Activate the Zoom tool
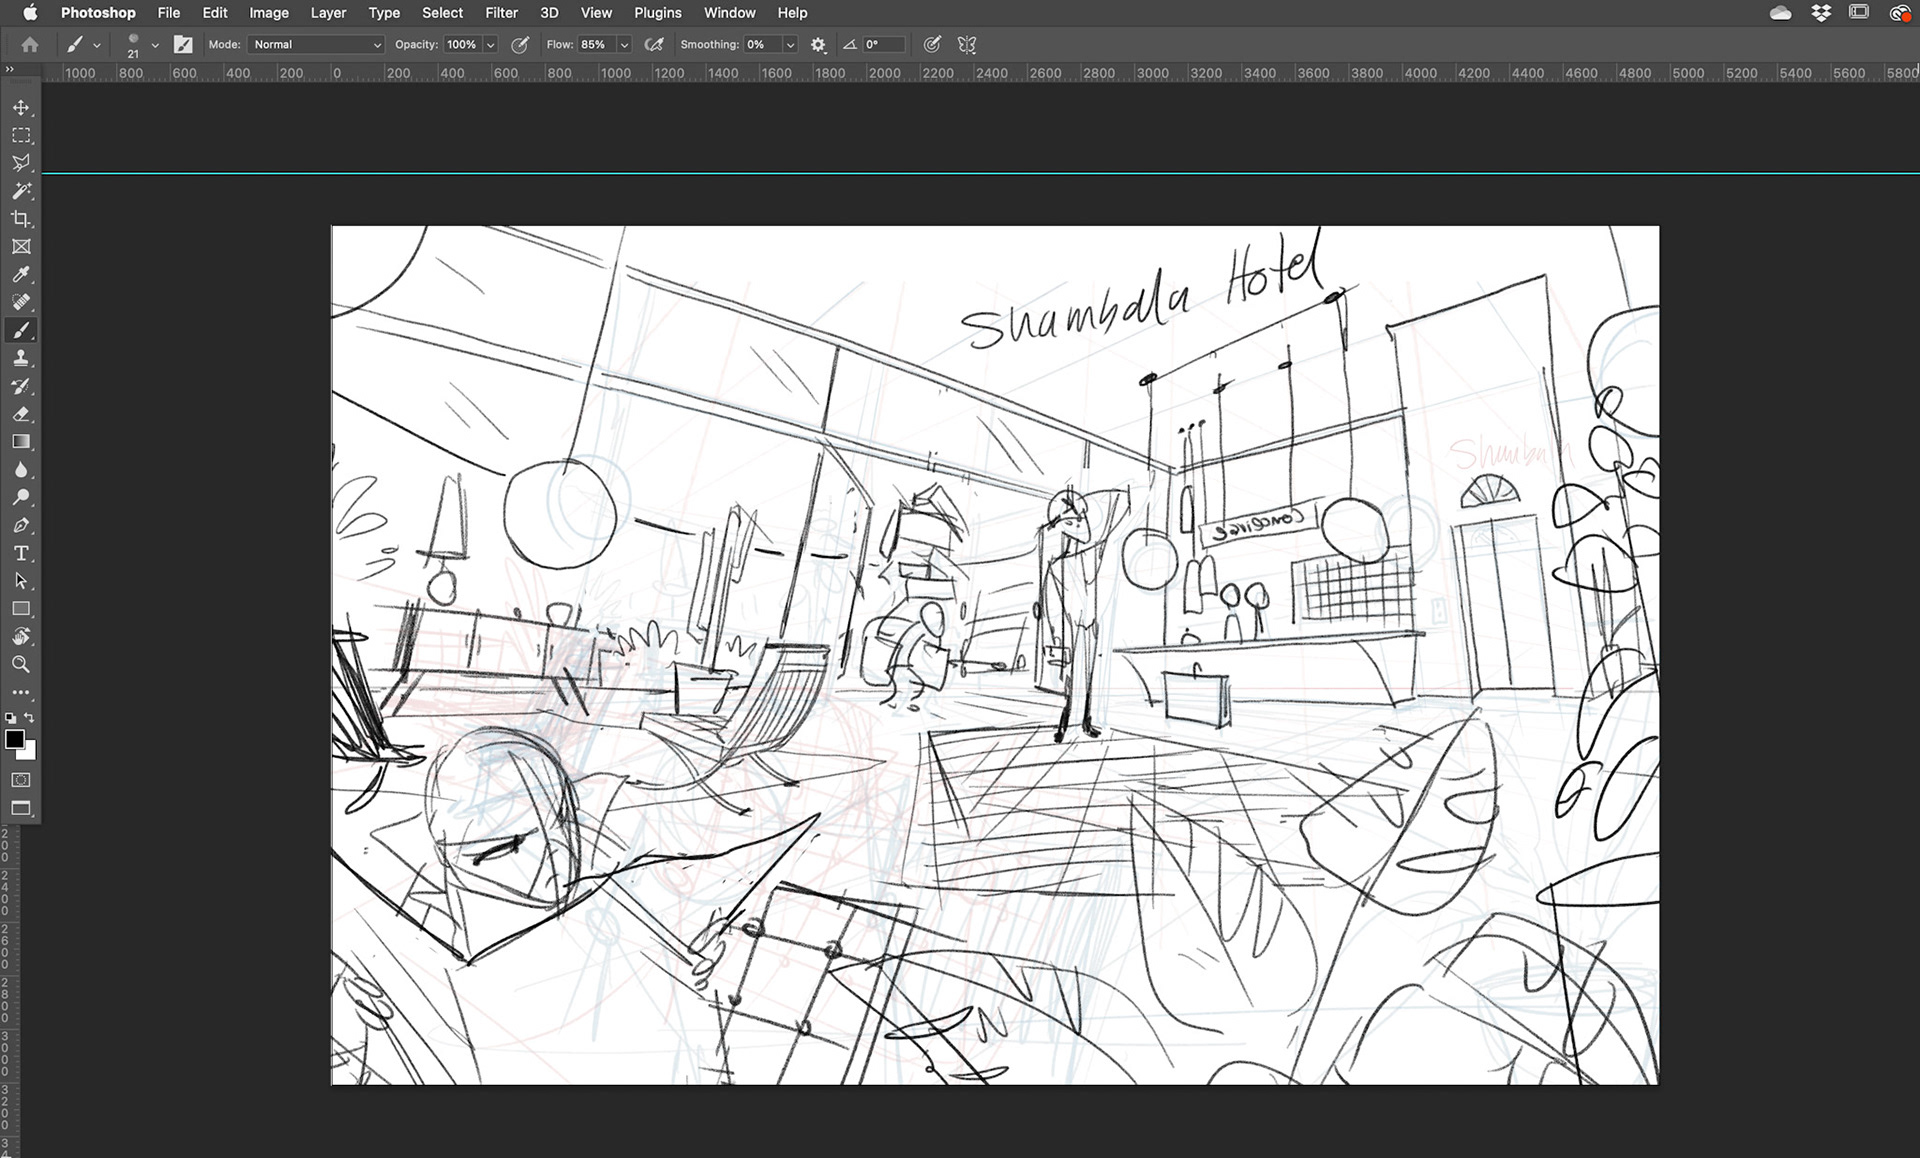 pos(22,664)
